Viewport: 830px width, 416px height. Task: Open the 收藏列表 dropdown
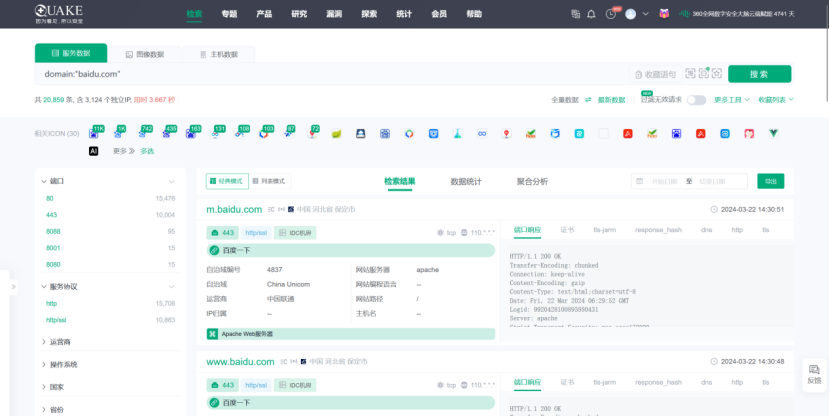click(x=776, y=100)
